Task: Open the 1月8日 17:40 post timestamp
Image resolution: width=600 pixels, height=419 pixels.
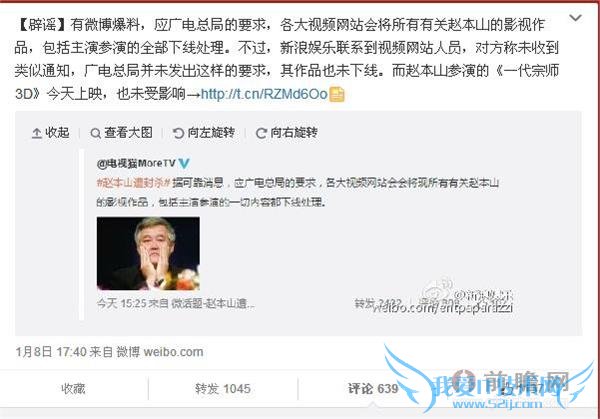Action: pyautogui.click(x=51, y=352)
